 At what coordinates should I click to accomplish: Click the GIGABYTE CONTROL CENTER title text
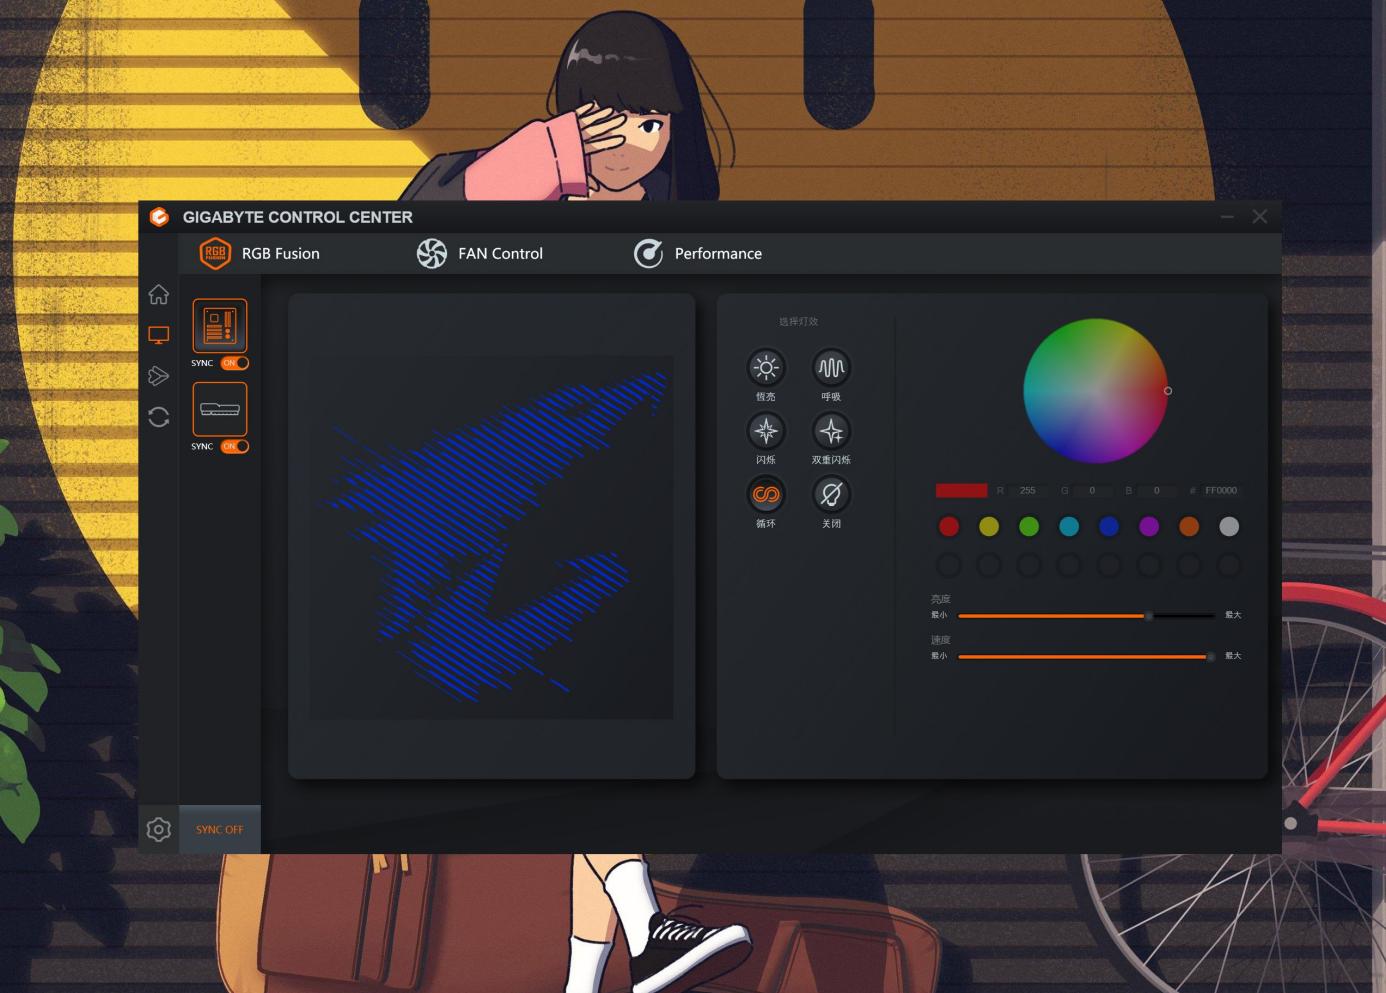tap(298, 217)
